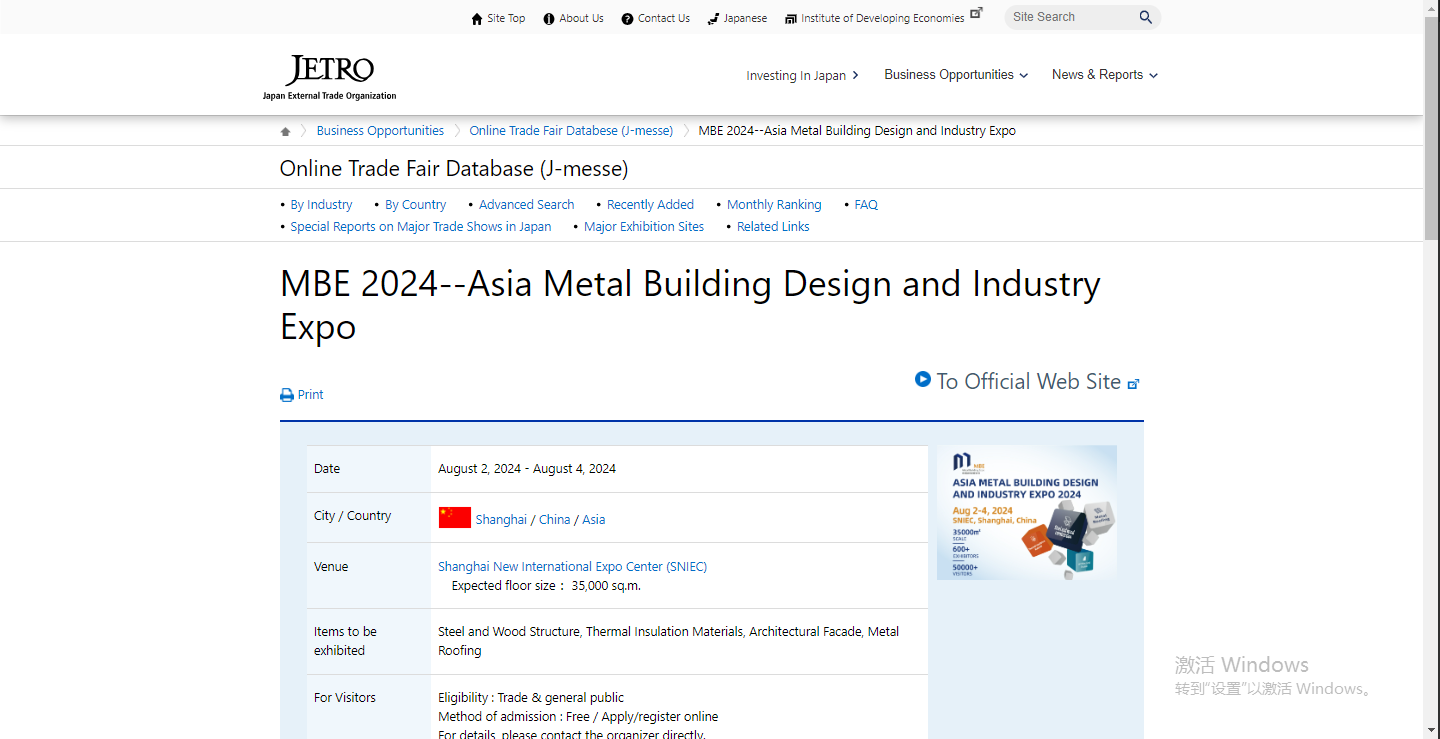1440x739 pixels.
Task: Open the Institute of Developing Economies link
Action: pos(883,18)
